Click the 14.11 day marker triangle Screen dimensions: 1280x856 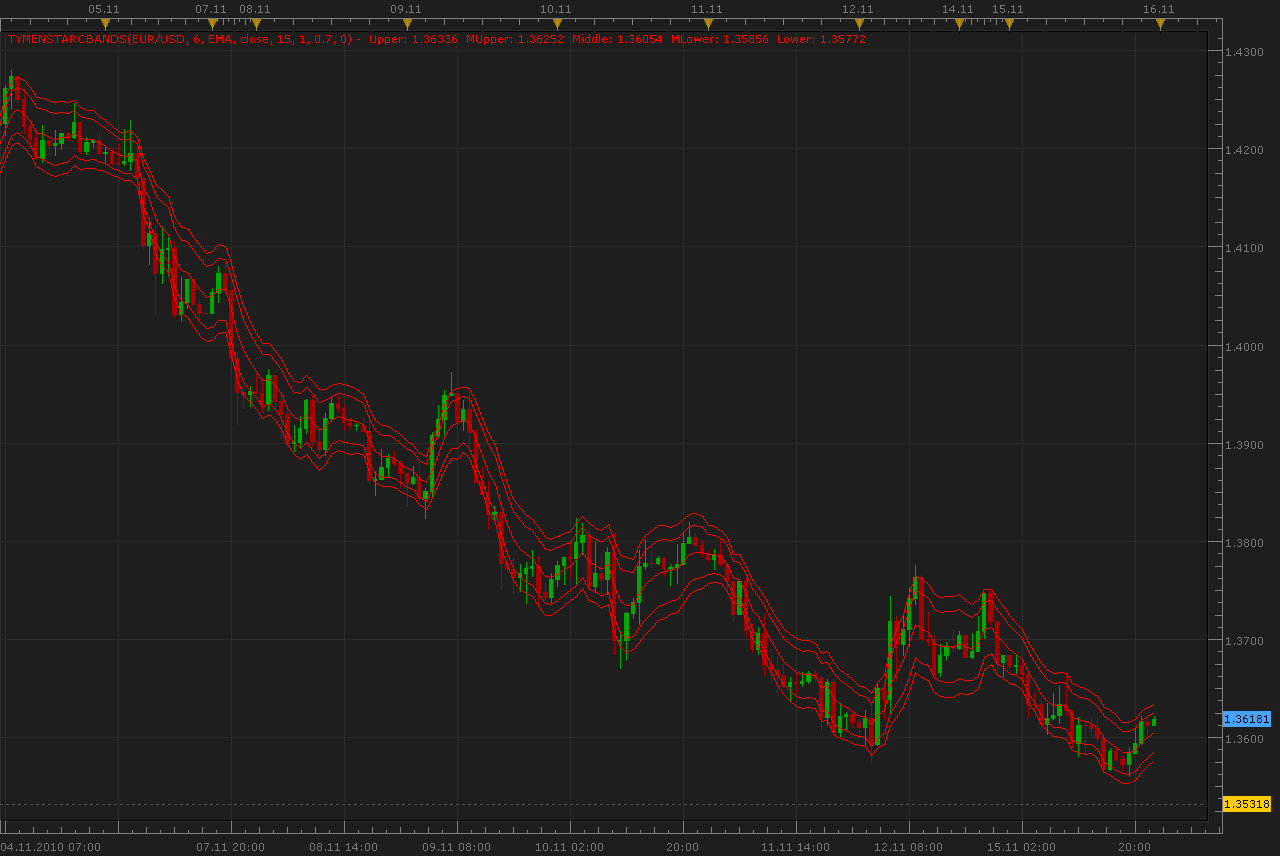tap(959, 24)
